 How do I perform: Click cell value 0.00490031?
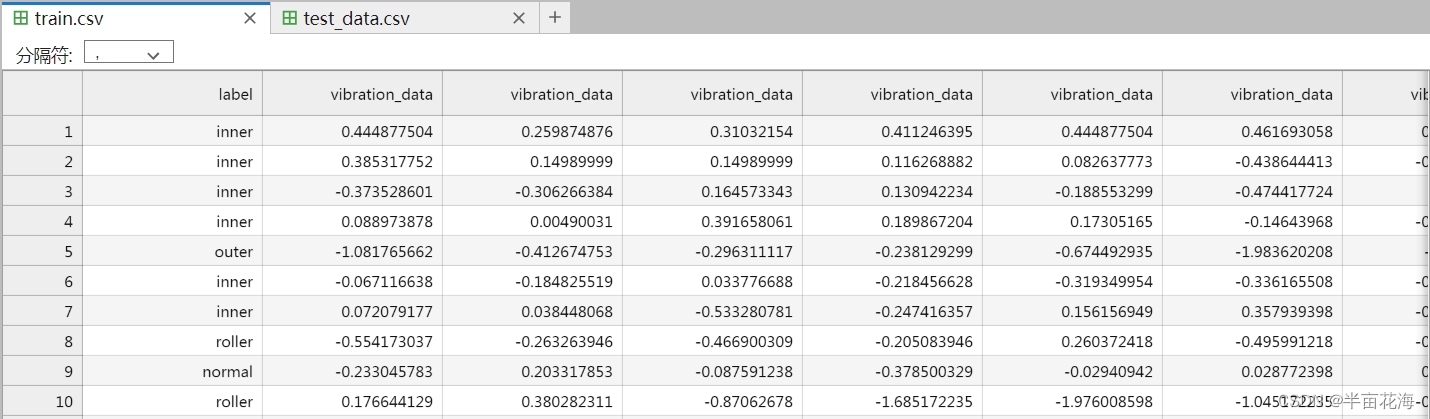pyautogui.click(x=532, y=221)
